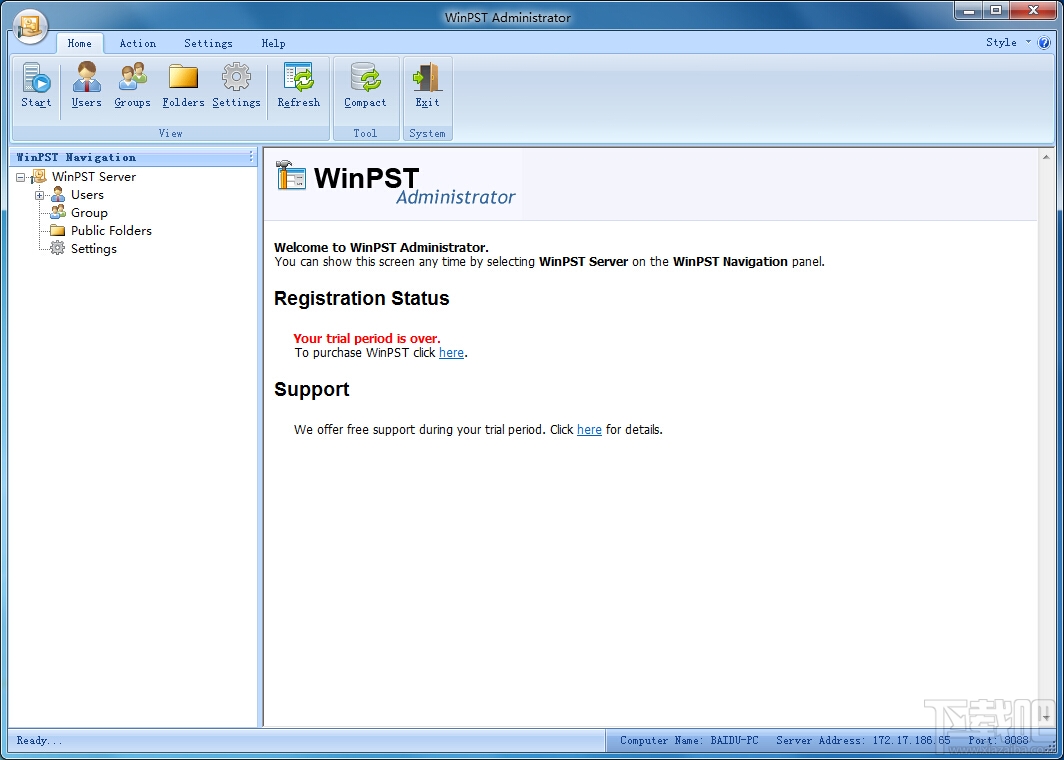
Task: Open the Style dropdown
Action: pyautogui.click(x=1008, y=42)
